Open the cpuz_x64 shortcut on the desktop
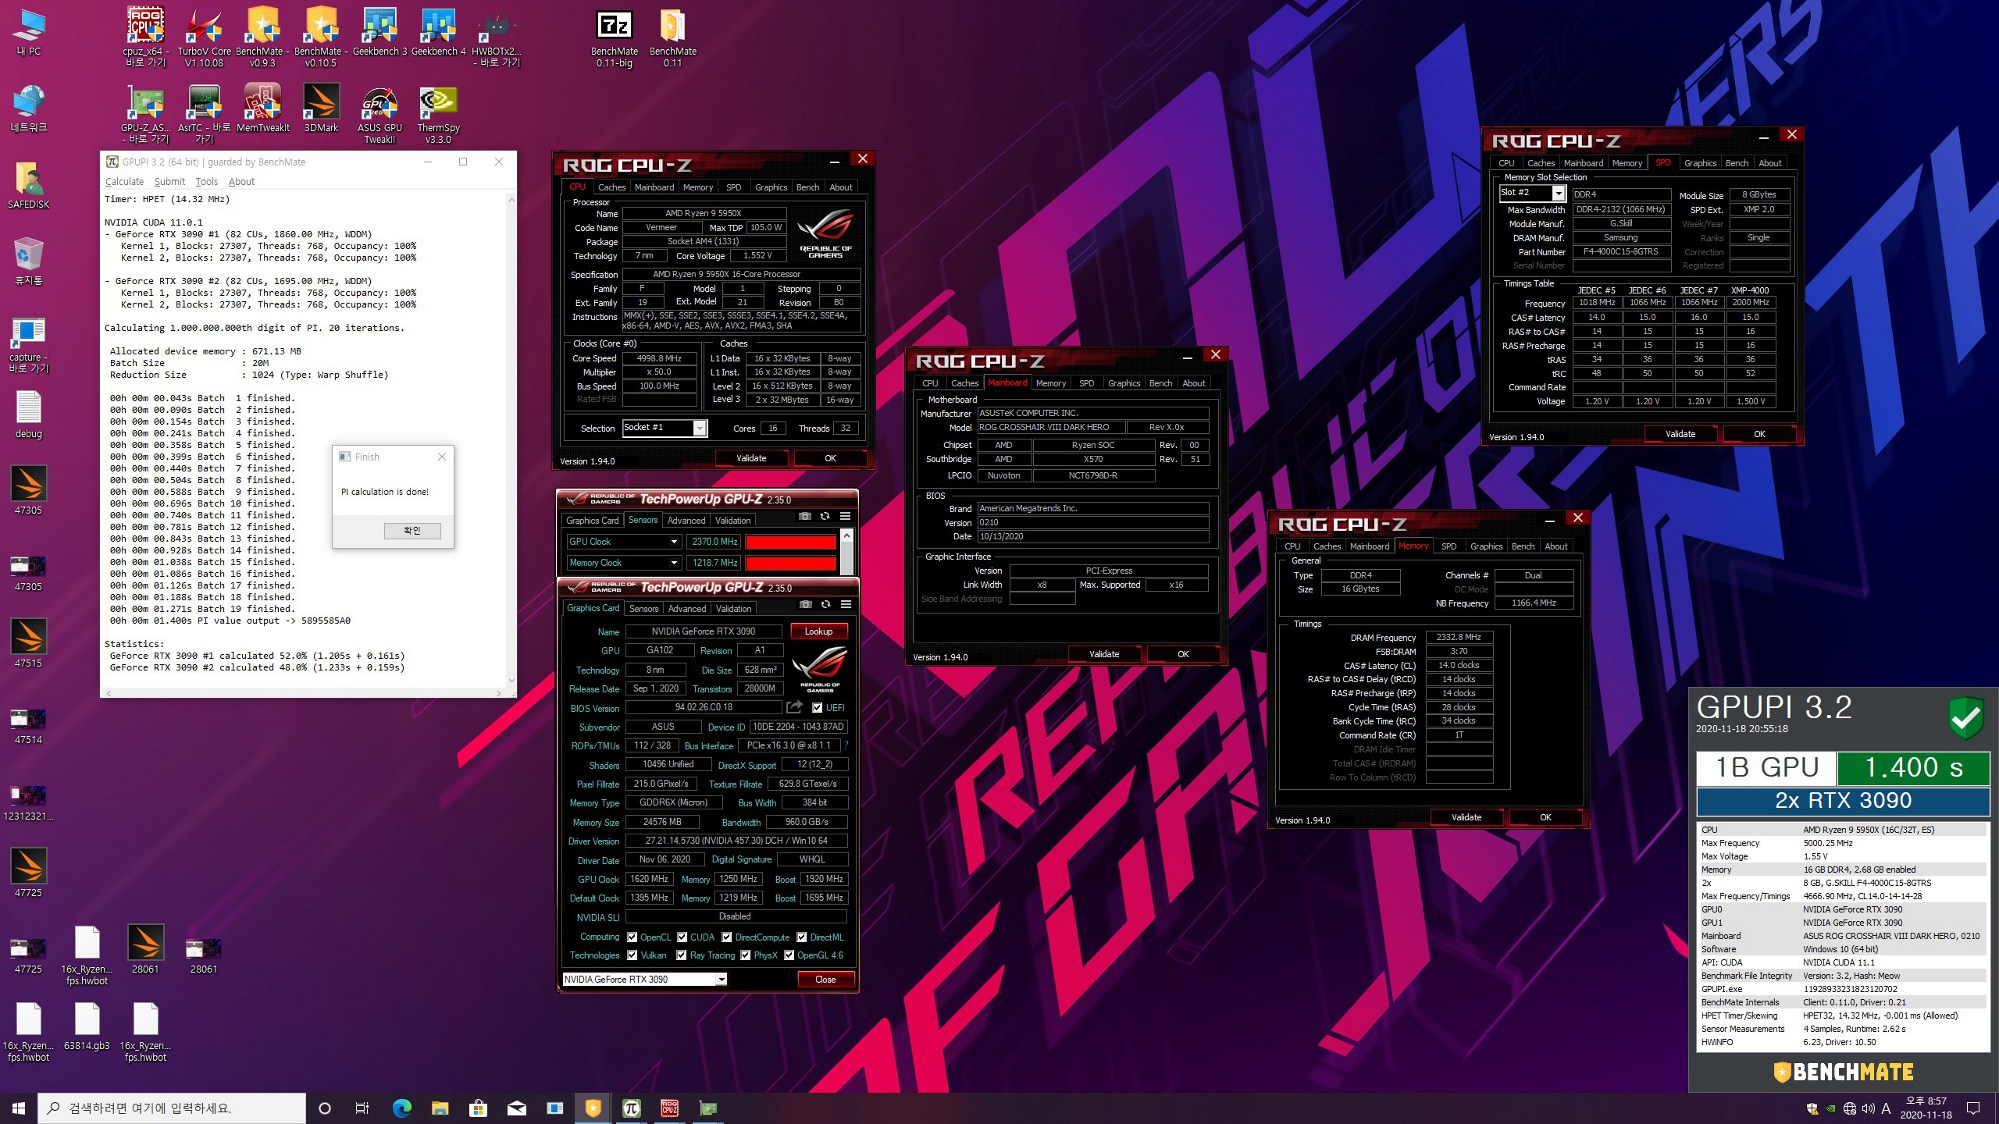The width and height of the screenshot is (1999, 1124). point(145,37)
